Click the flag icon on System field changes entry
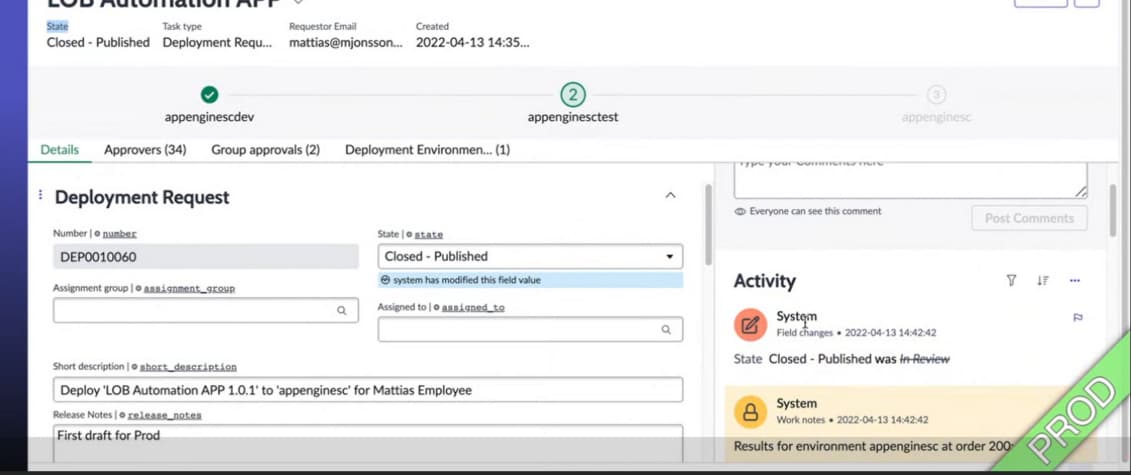1131x475 pixels. point(1078,317)
